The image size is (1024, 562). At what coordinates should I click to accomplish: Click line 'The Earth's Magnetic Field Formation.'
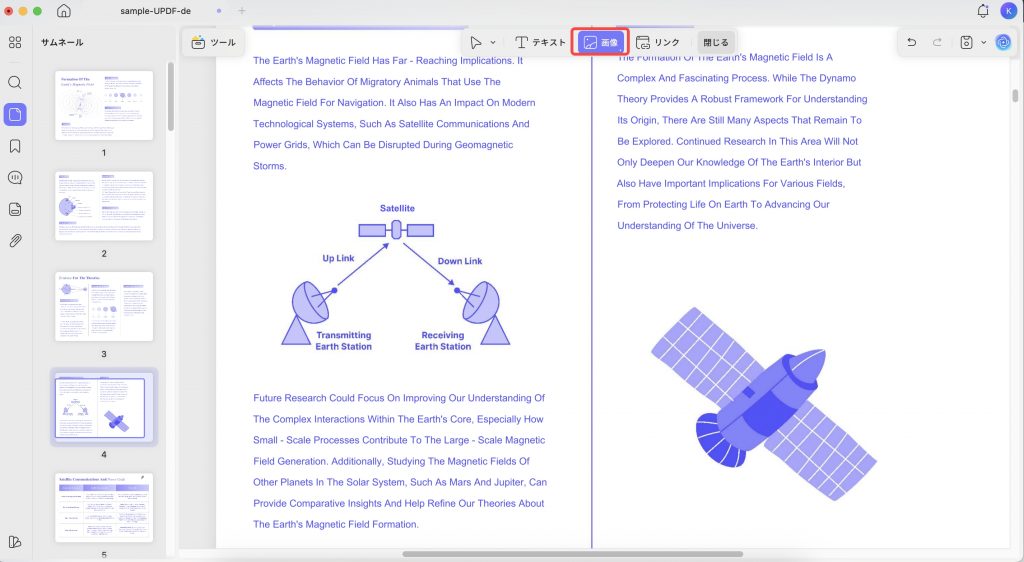tap(336, 524)
